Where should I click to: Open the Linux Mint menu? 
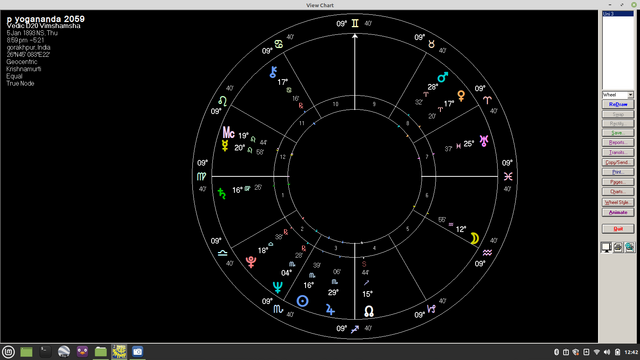click(x=8, y=351)
